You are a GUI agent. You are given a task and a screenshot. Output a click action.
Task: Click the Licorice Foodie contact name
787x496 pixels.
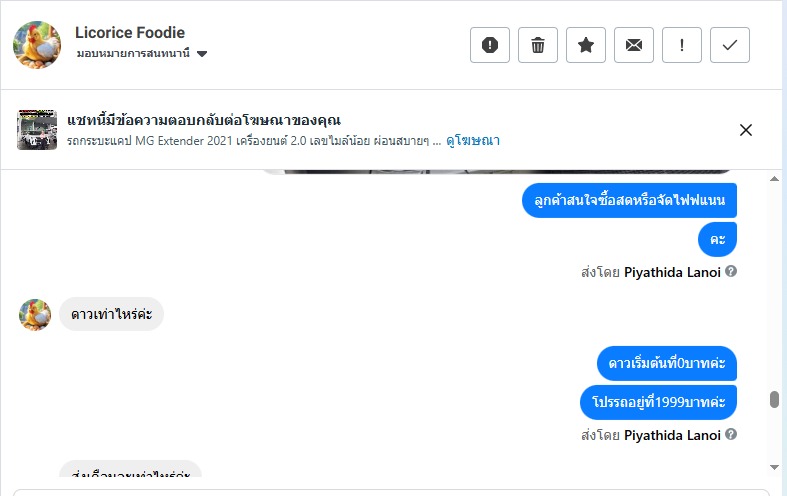click(130, 33)
